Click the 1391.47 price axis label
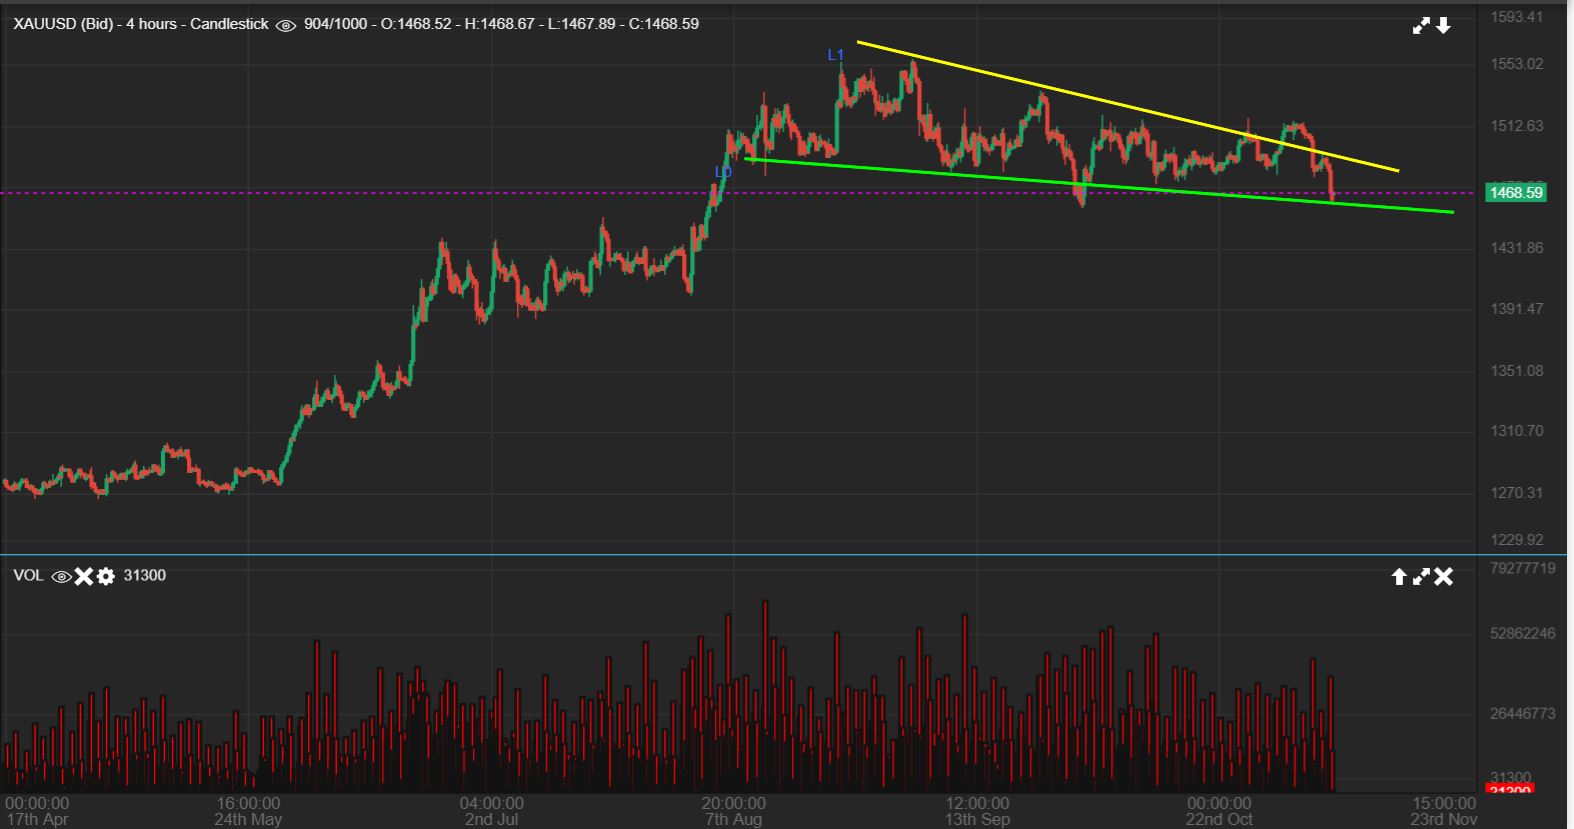The image size is (1574, 829). tap(1516, 309)
